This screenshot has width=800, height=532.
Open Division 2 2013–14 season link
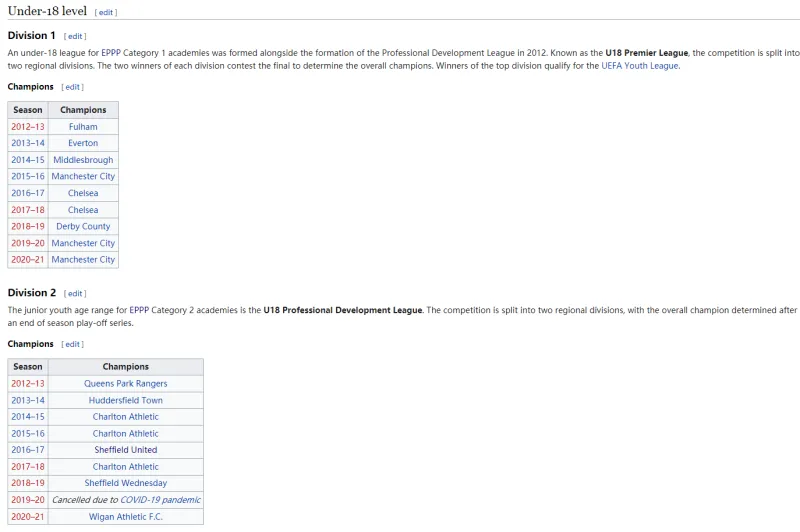[28, 400]
